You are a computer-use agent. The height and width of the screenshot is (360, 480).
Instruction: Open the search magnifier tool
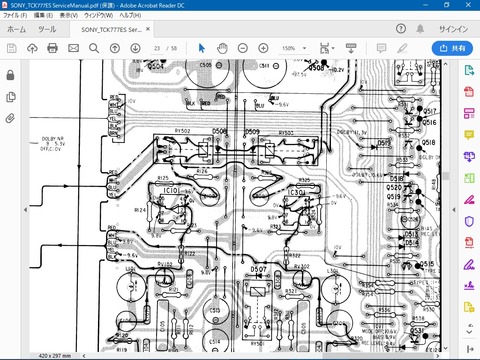coord(94,48)
